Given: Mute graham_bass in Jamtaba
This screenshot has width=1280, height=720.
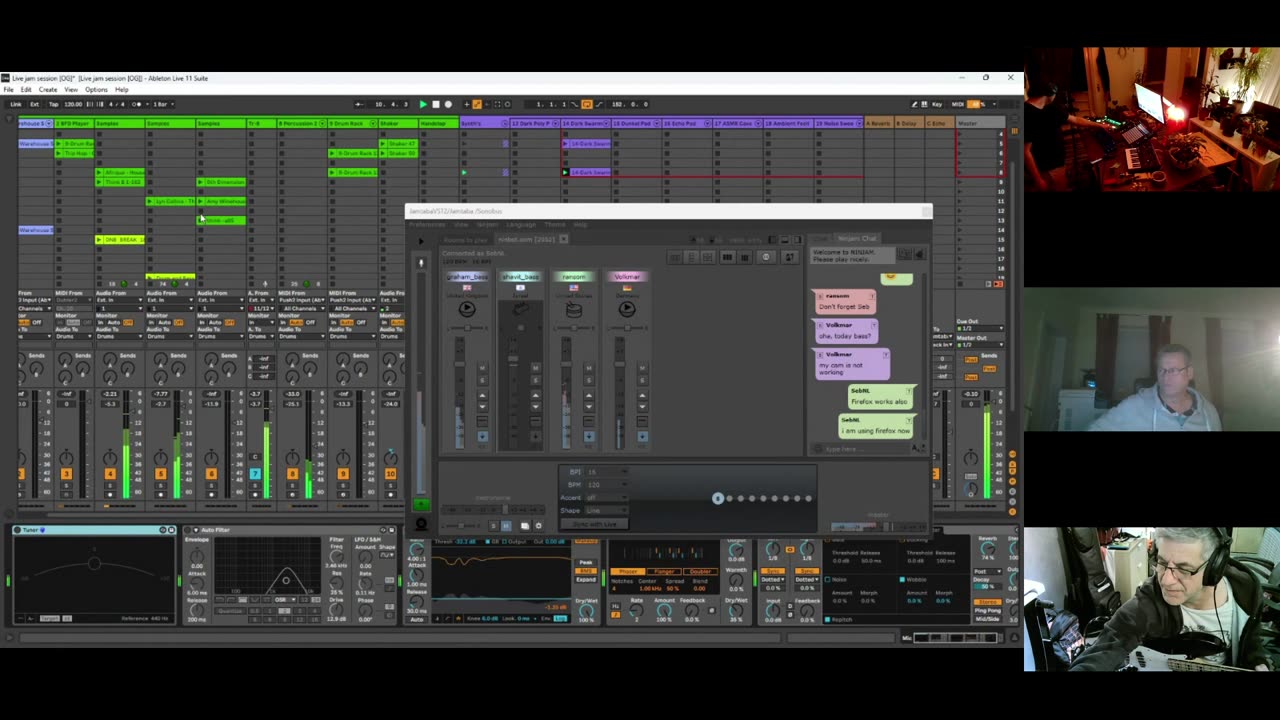Looking at the screenshot, I should (482, 369).
